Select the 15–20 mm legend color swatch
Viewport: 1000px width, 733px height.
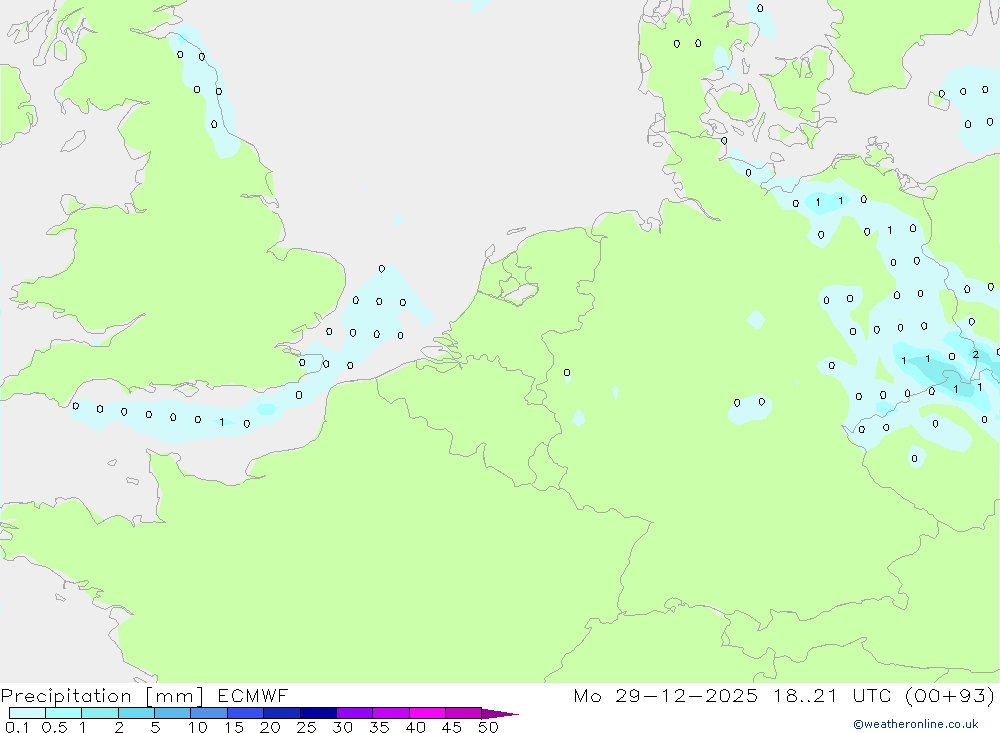click(x=246, y=713)
